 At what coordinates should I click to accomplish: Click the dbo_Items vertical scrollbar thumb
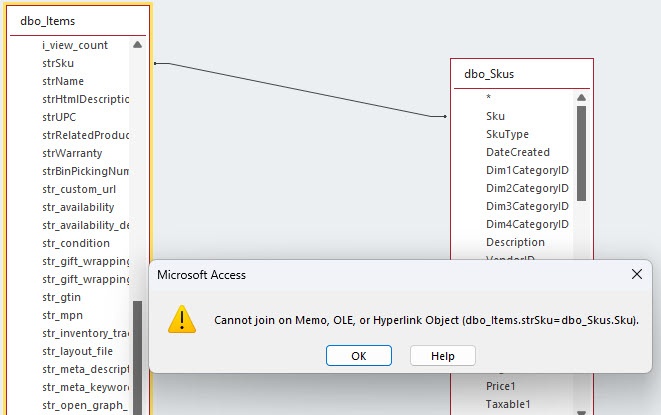[x=137, y=358]
